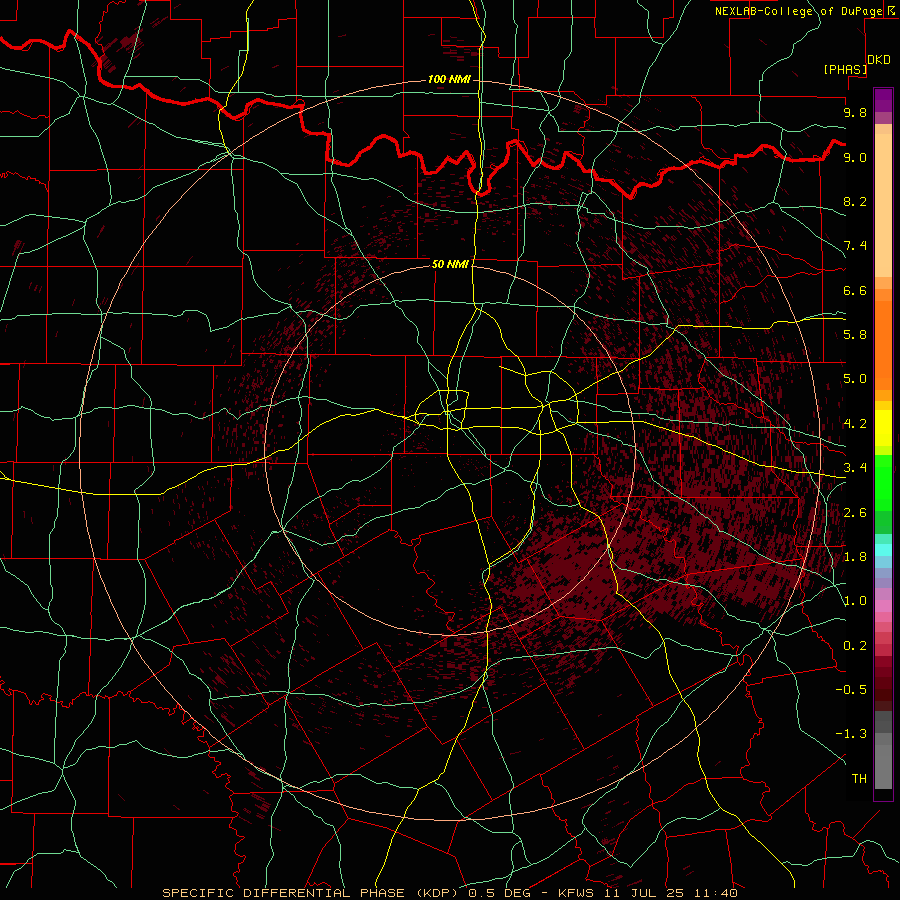Click the -0.5 value on color scale
Image resolution: width=900 pixels, height=900 pixels.
851,690
